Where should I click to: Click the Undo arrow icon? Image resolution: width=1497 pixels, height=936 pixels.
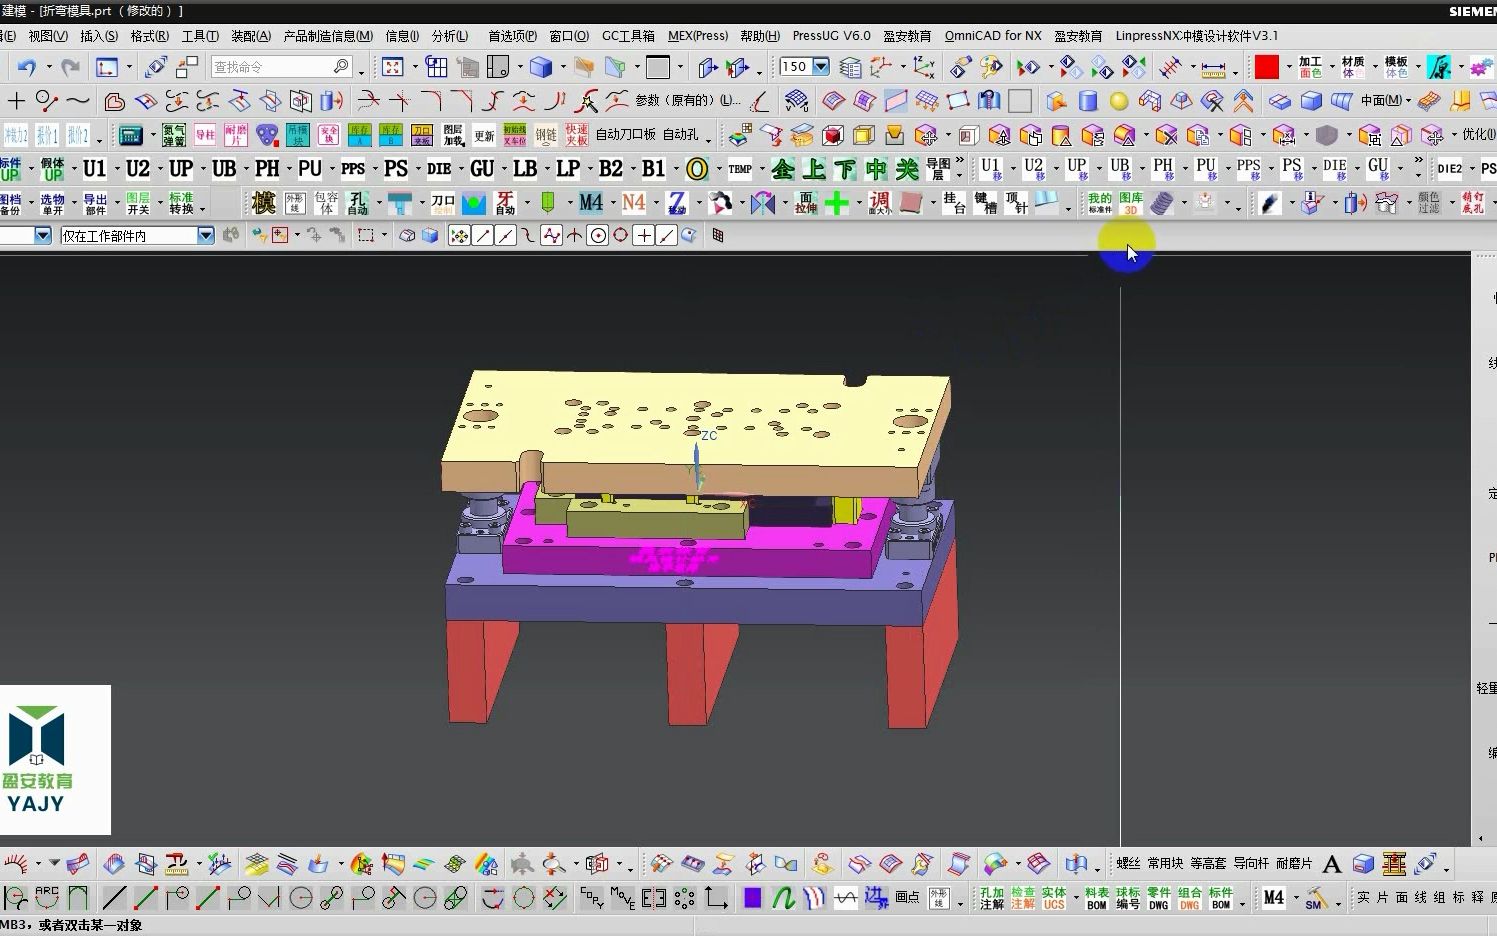26,67
